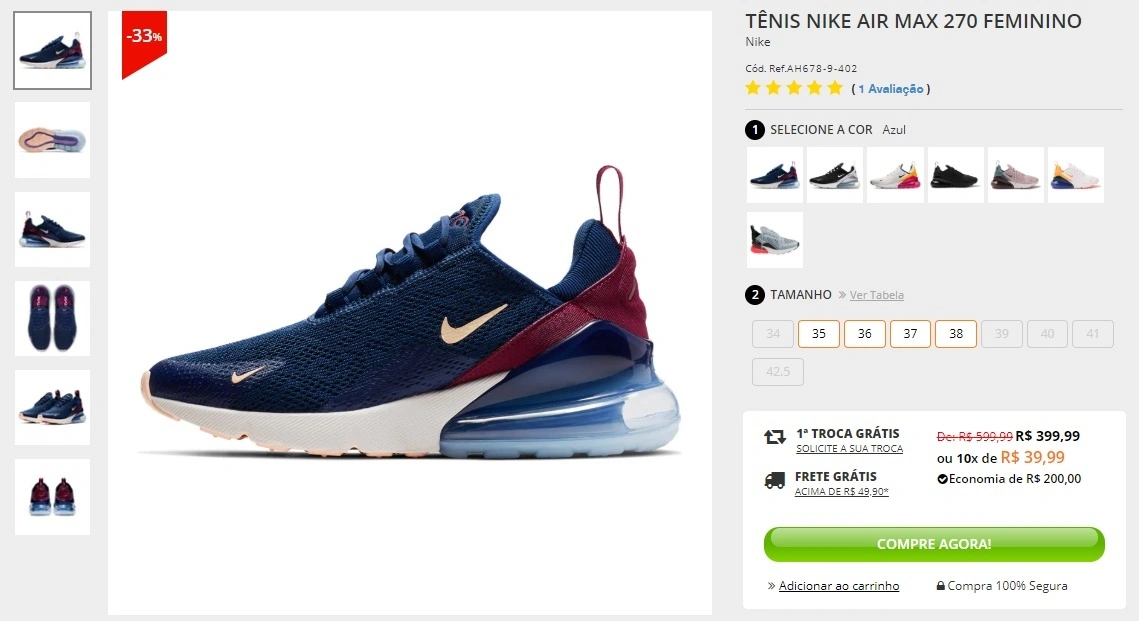Click the padlock icon next to Compra 100% Segura
This screenshot has width=1139, height=621.
(x=941, y=585)
